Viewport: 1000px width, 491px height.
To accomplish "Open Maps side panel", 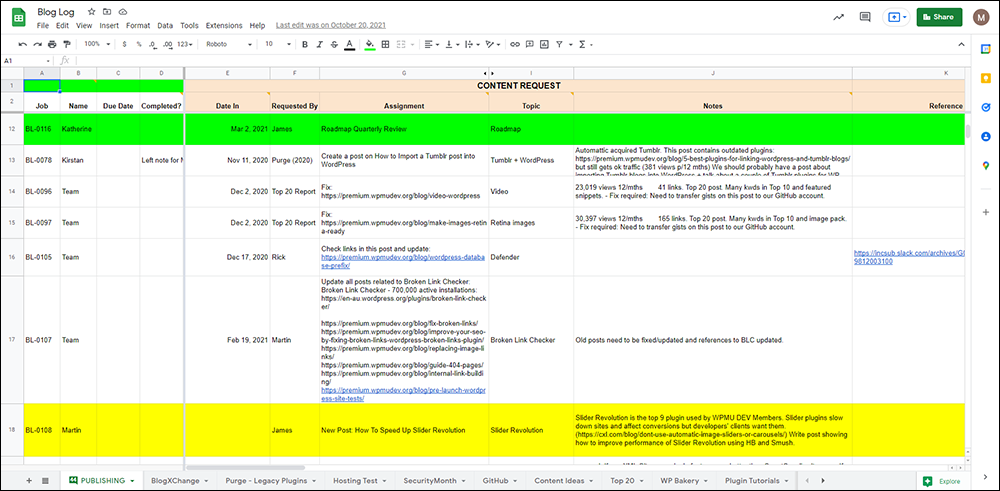I will tap(985, 166).
